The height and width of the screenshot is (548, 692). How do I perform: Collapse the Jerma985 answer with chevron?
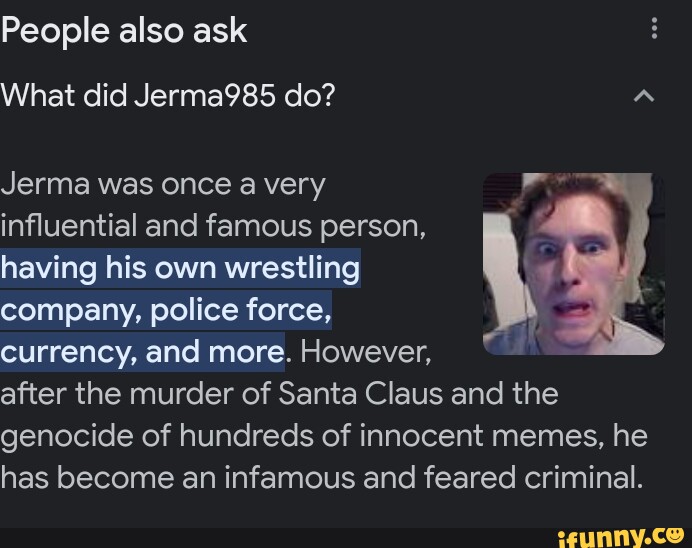pyautogui.click(x=644, y=96)
